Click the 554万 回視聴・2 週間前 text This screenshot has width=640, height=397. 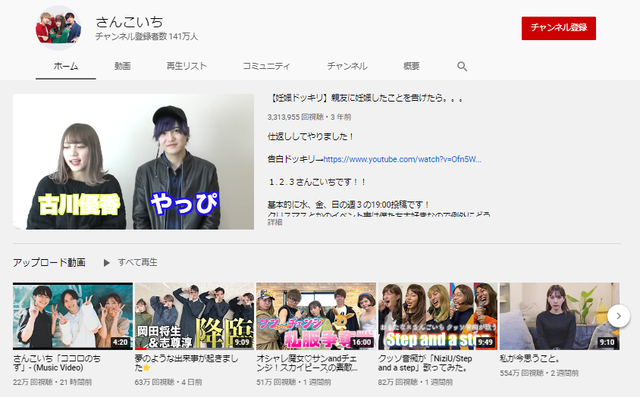point(539,373)
